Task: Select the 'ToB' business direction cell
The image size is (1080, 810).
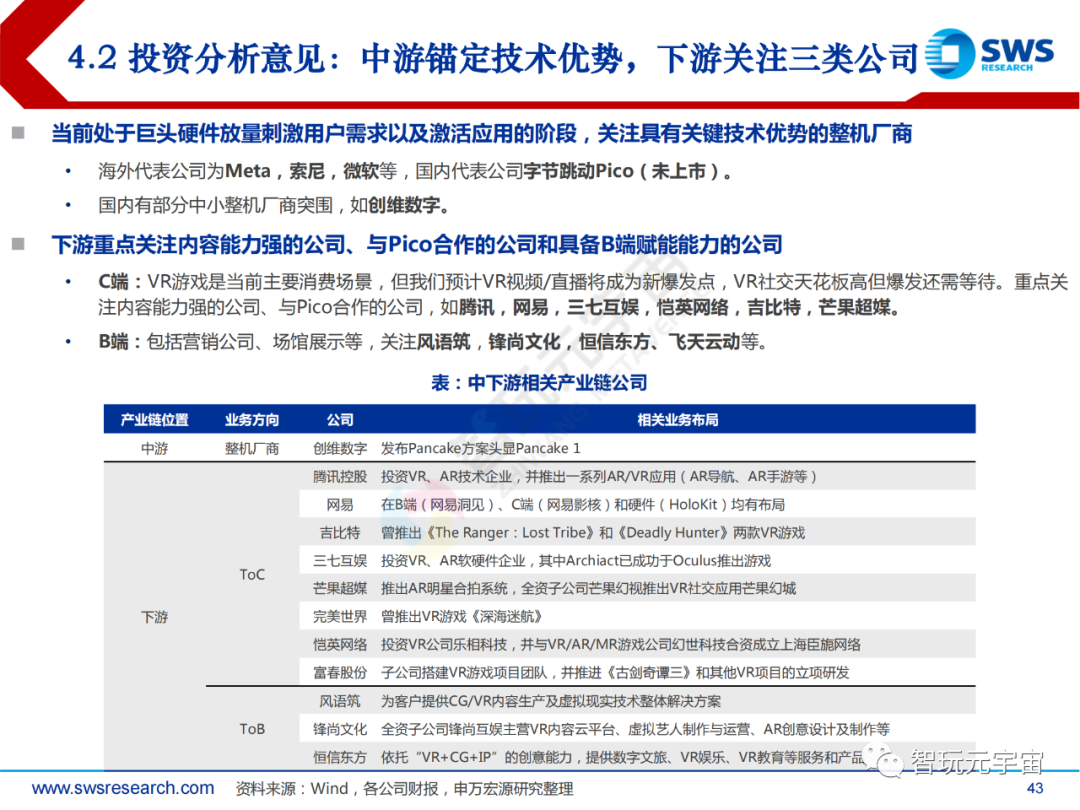Action: pos(251,729)
